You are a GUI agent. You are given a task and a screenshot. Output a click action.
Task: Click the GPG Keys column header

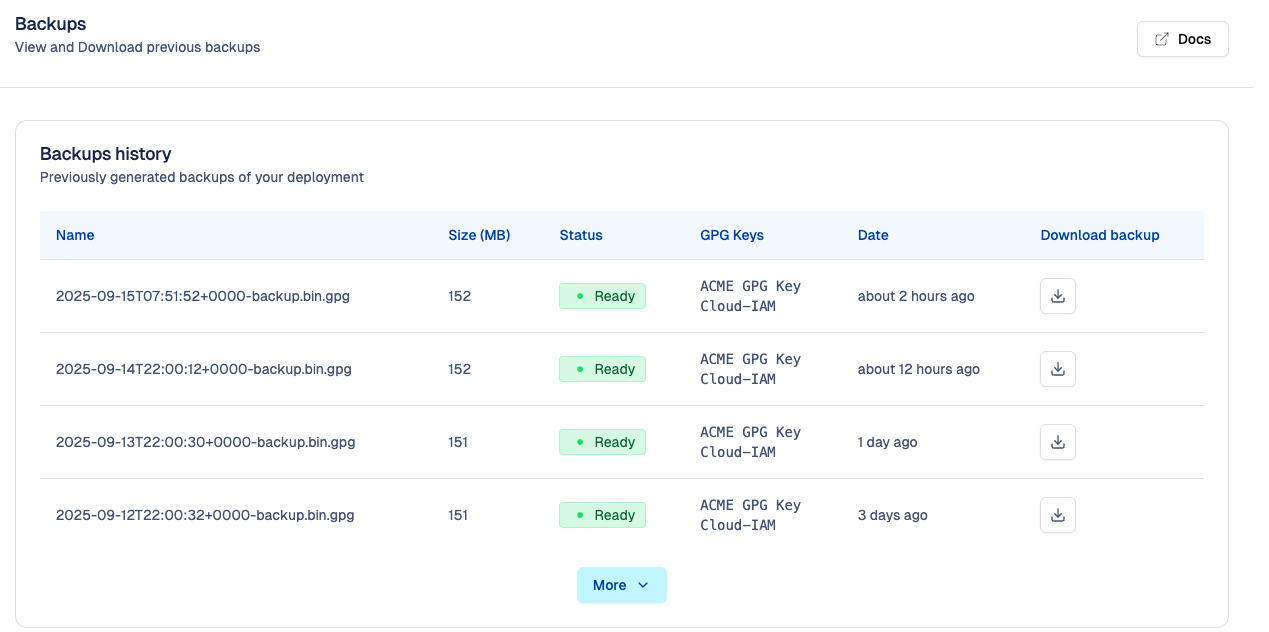732,235
